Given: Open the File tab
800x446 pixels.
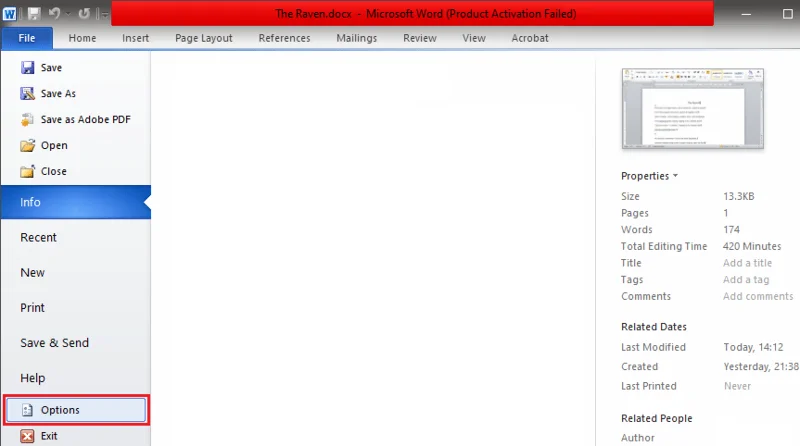Looking at the screenshot, I should (27, 38).
